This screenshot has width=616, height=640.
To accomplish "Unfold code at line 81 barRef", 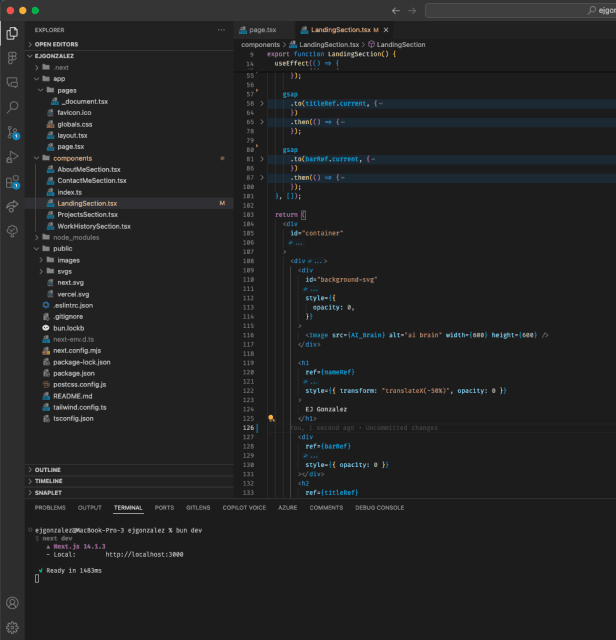I will point(262,159).
